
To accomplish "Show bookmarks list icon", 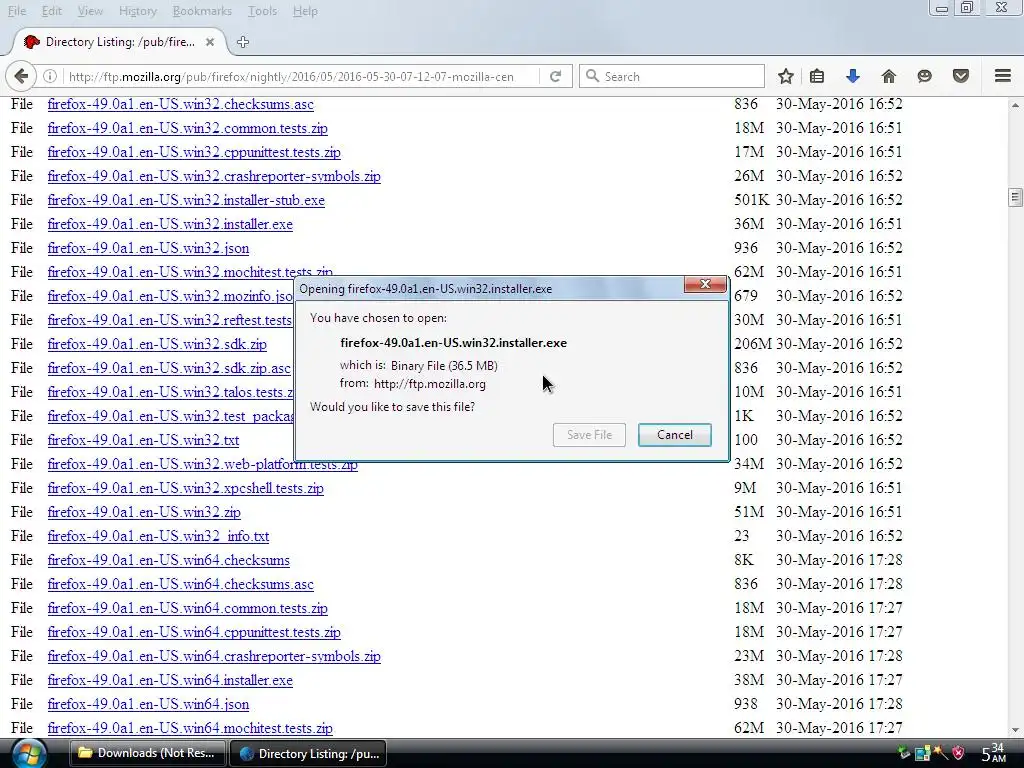I will coord(817,76).
